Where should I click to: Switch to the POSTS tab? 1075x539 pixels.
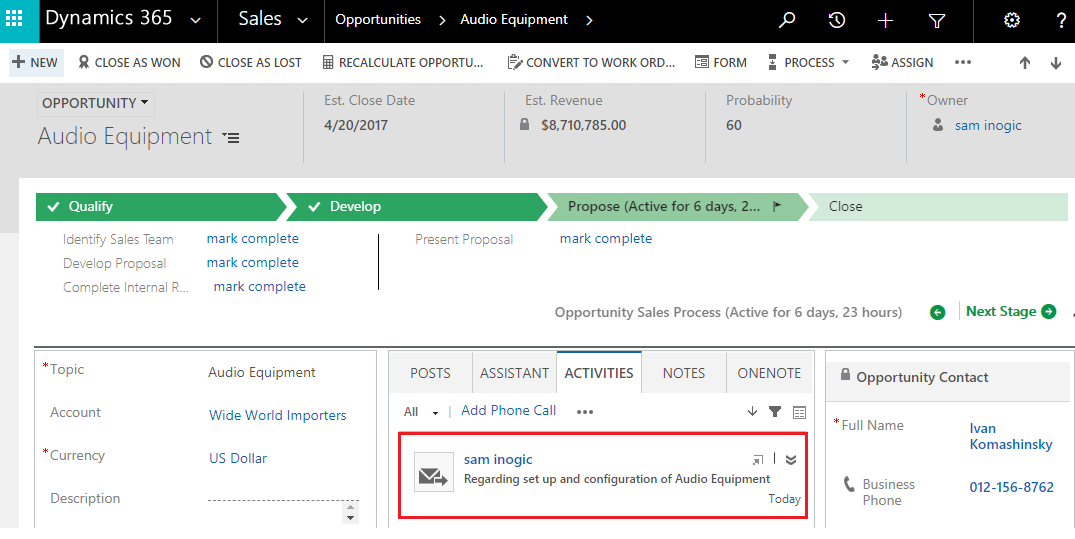430,373
